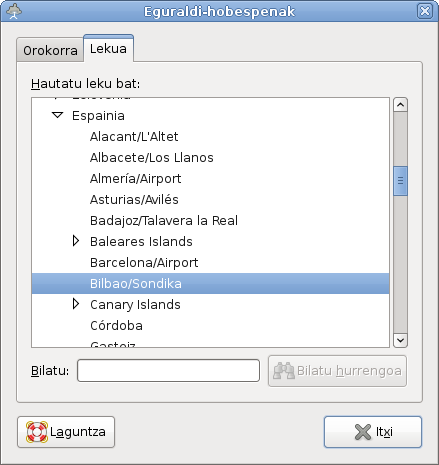Expand the Canary Islands node
This screenshot has height=465, width=439.
76,304
